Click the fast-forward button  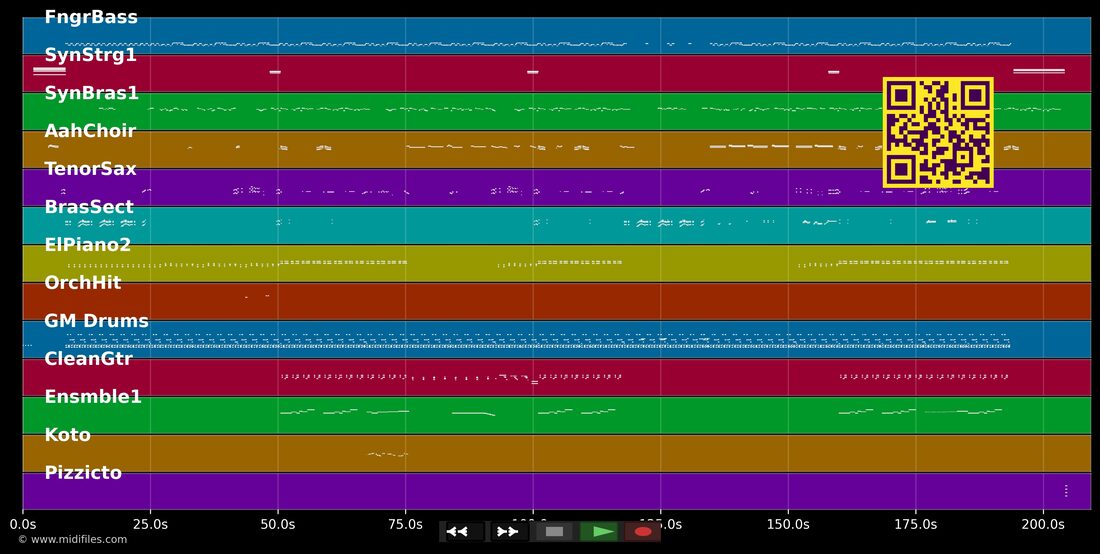pyautogui.click(x=508, y=532)
